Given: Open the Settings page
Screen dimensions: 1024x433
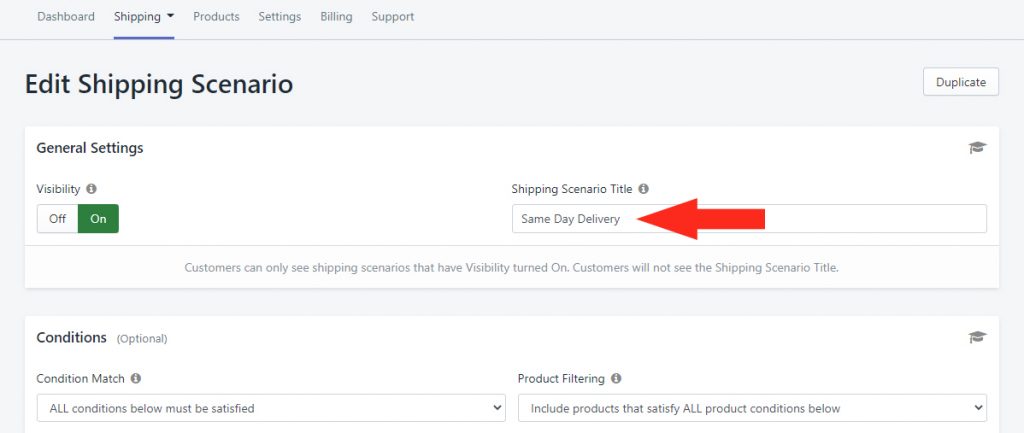Looking at the screenshot, I should [x=280, y=16].
